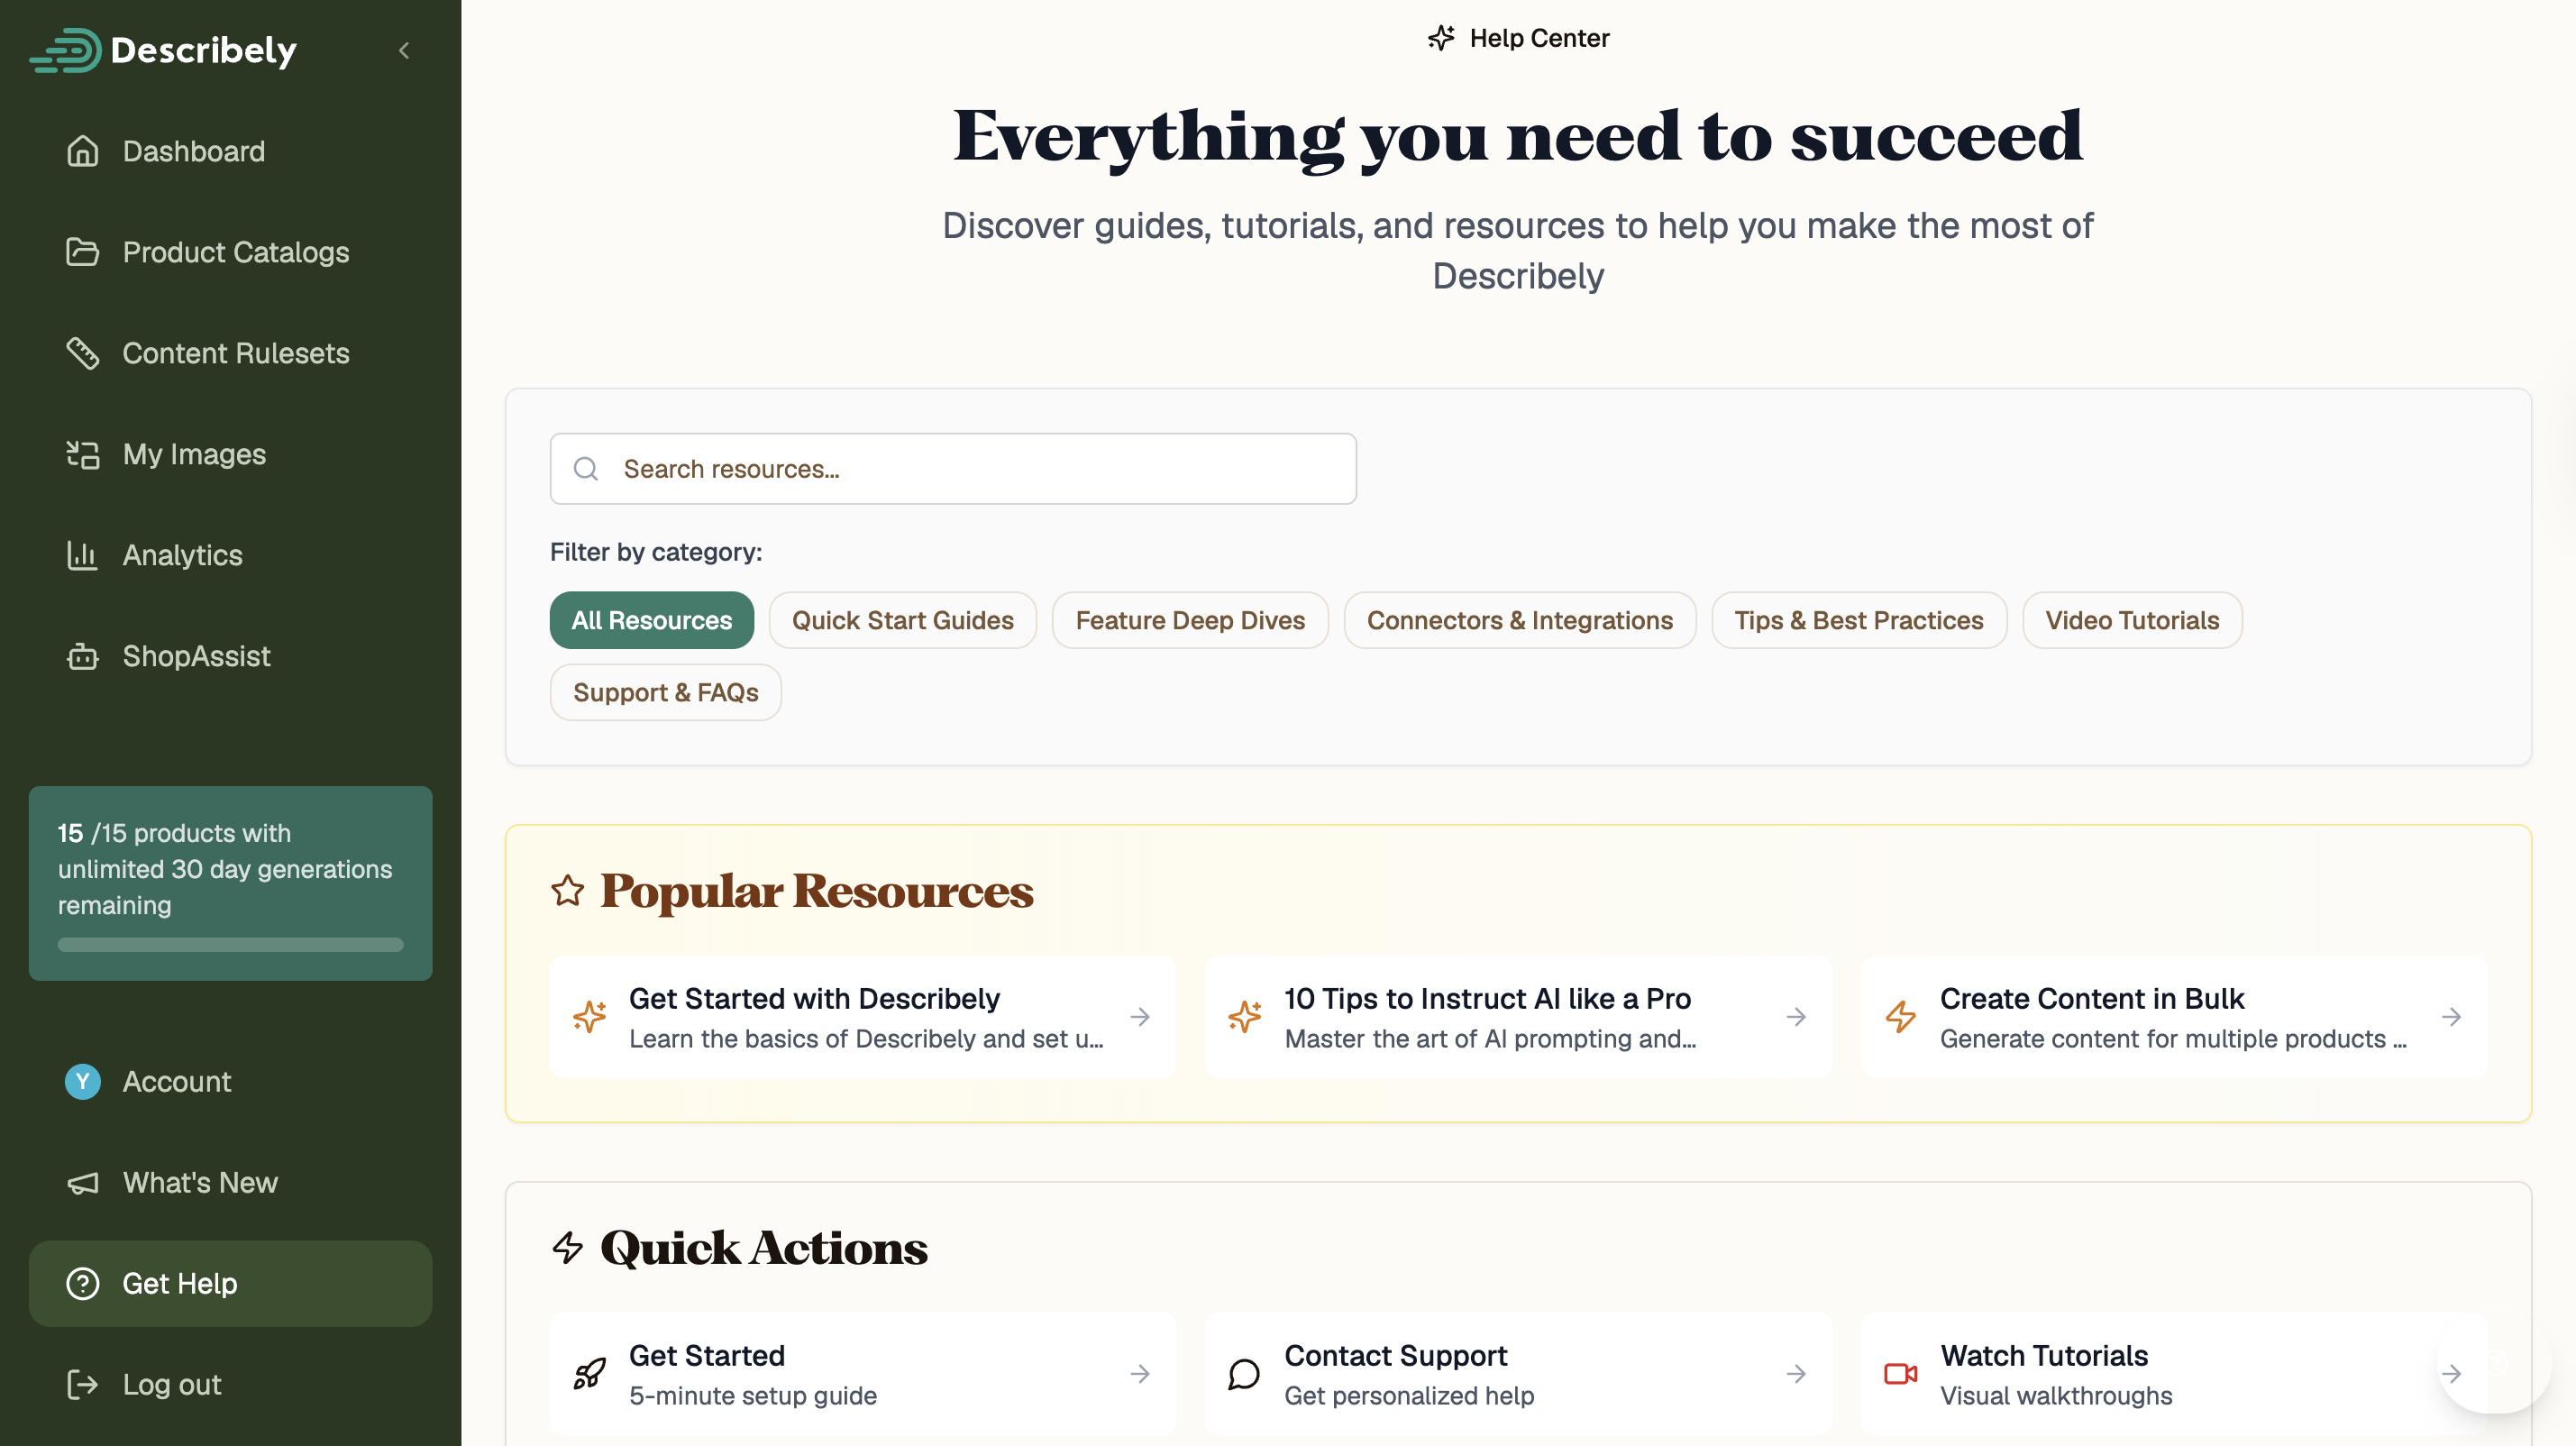Filter by Quick Start Guides

pyautogui.click(x=902, y=620)
